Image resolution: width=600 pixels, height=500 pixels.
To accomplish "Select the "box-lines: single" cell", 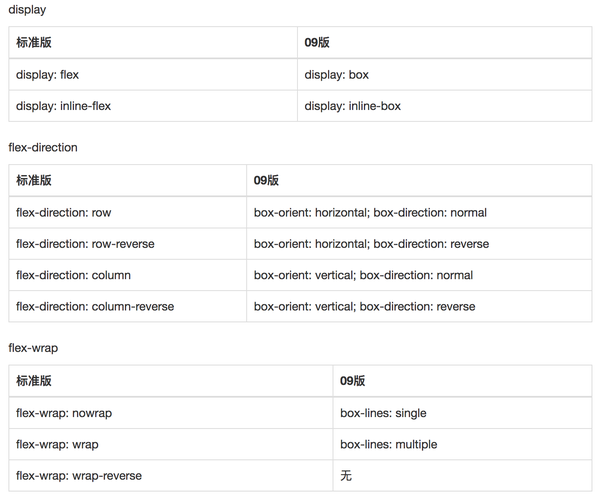I will (x=383, y=413).
